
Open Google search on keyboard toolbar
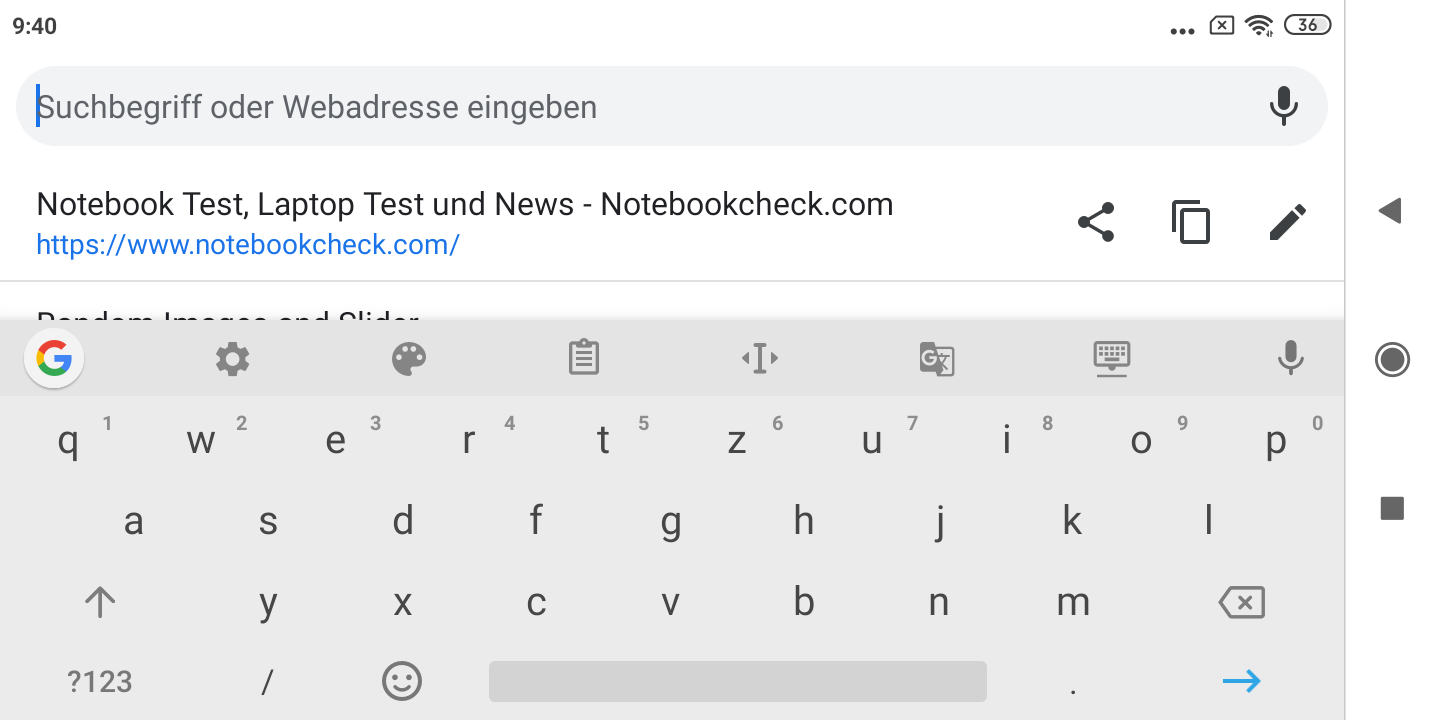[54, 358]
